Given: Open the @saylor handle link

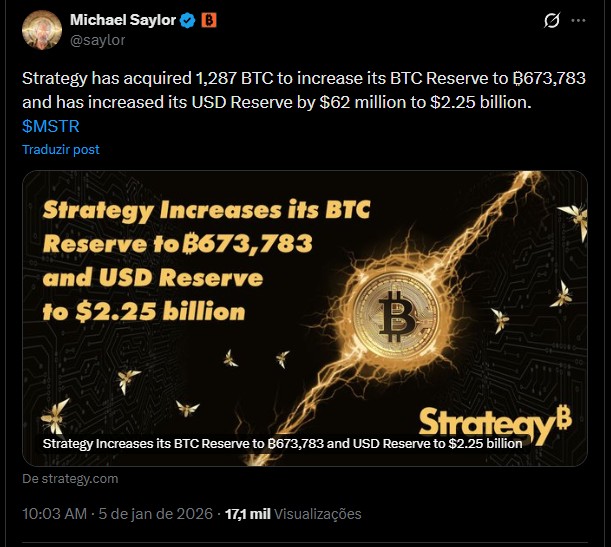Looking at the screenshot, I should click(x=97, y=40).
